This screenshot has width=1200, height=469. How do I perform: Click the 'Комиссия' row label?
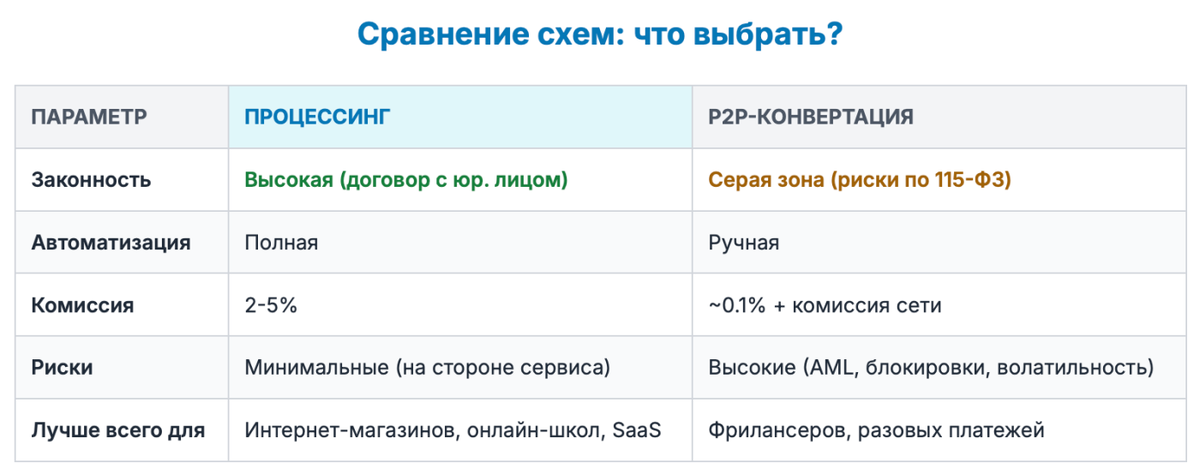pyautogui.click(x=82, y=305)
